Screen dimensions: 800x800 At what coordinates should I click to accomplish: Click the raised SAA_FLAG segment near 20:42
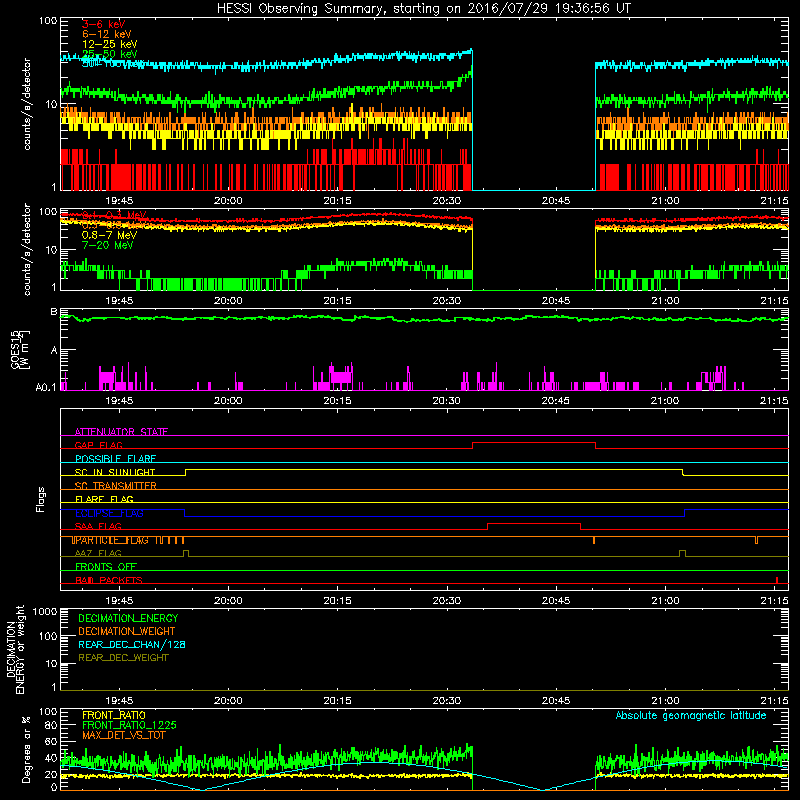coord(534,523)
